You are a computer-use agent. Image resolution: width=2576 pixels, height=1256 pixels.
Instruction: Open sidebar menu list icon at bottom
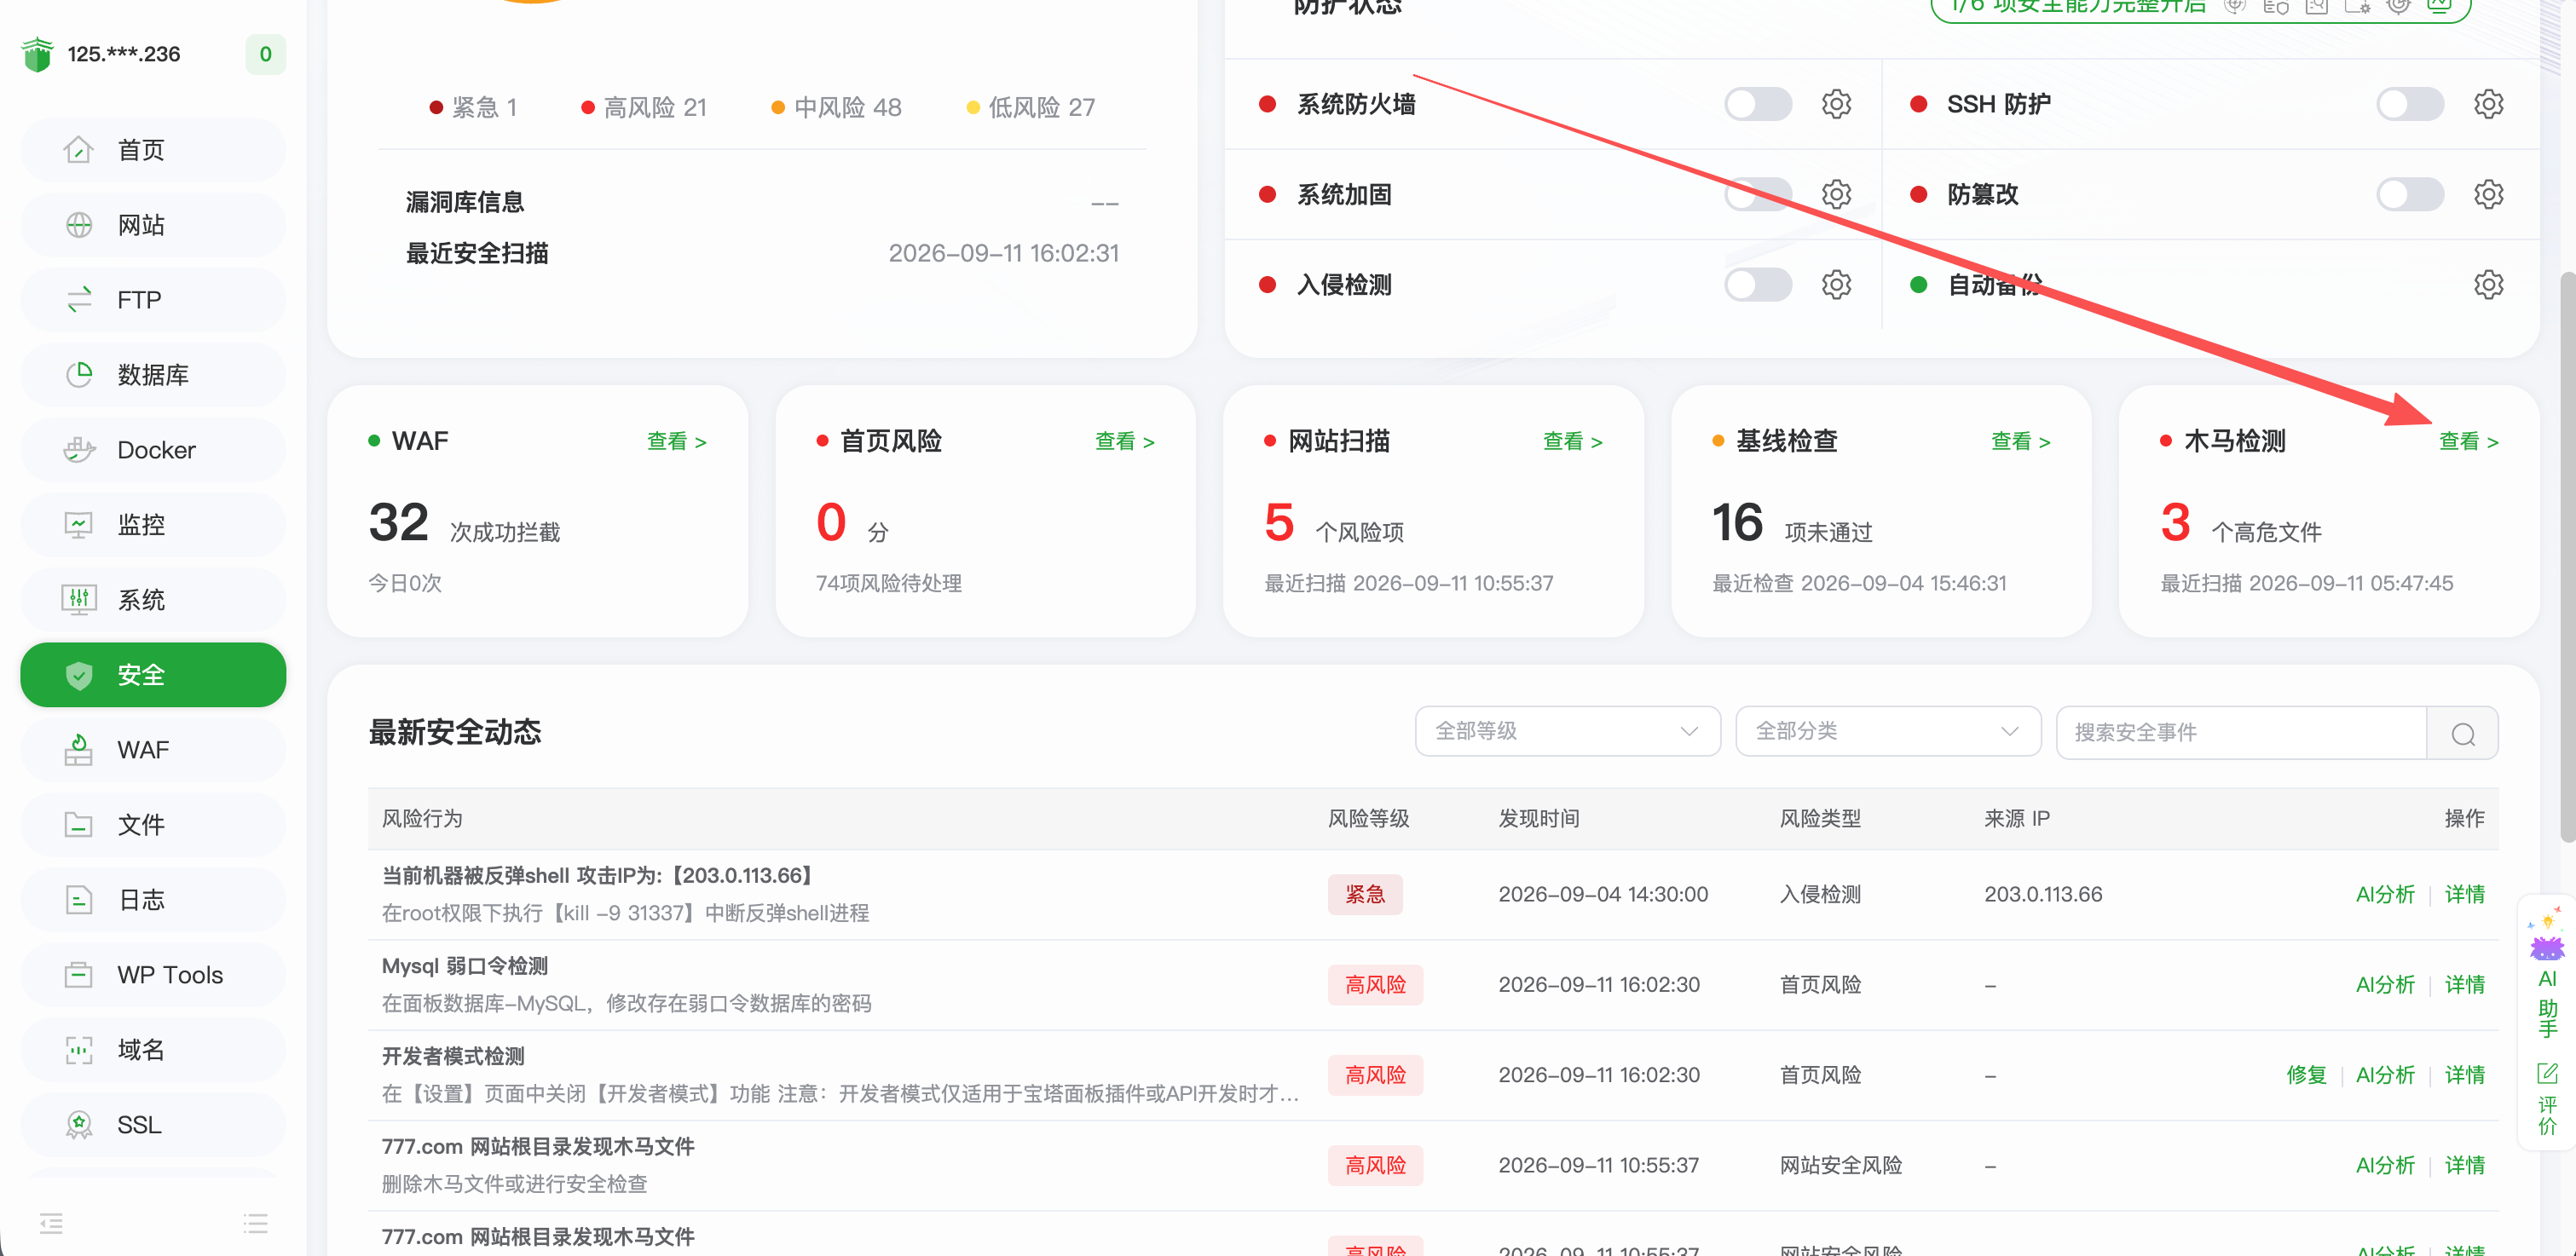(255, 1222)
